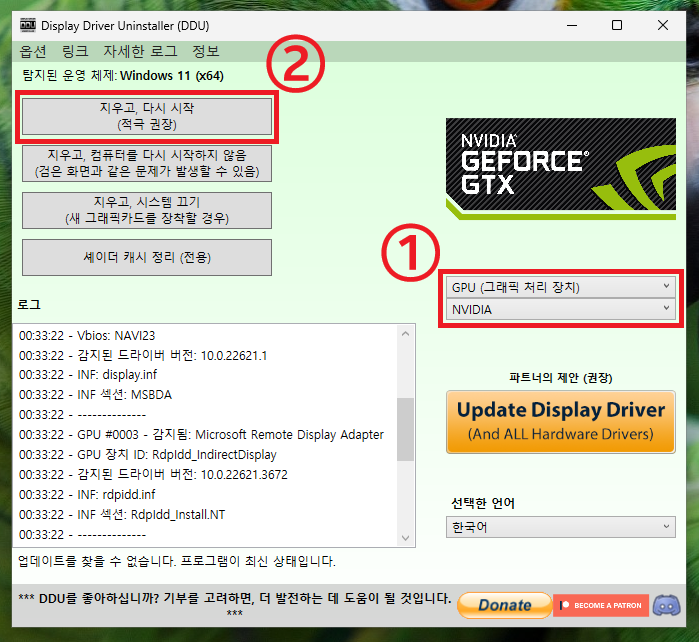Viewport: 699px width, 642px height.
Task: Click the 'DDU를 좋아하십니까?' donation message
Action: (x=234, y=604)
